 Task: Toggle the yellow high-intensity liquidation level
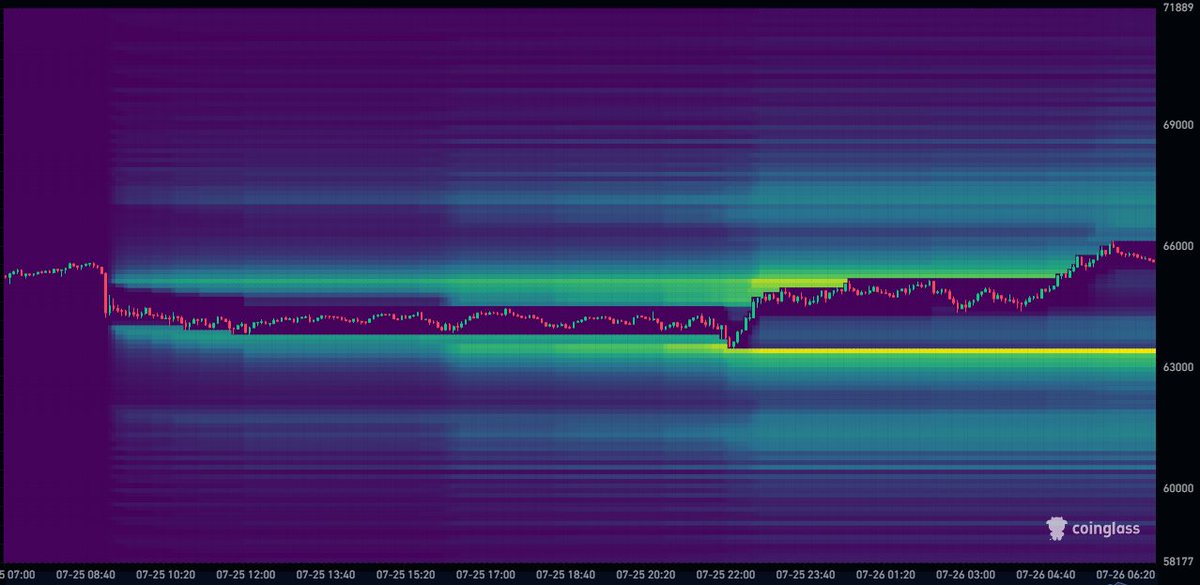(1000, 352)
